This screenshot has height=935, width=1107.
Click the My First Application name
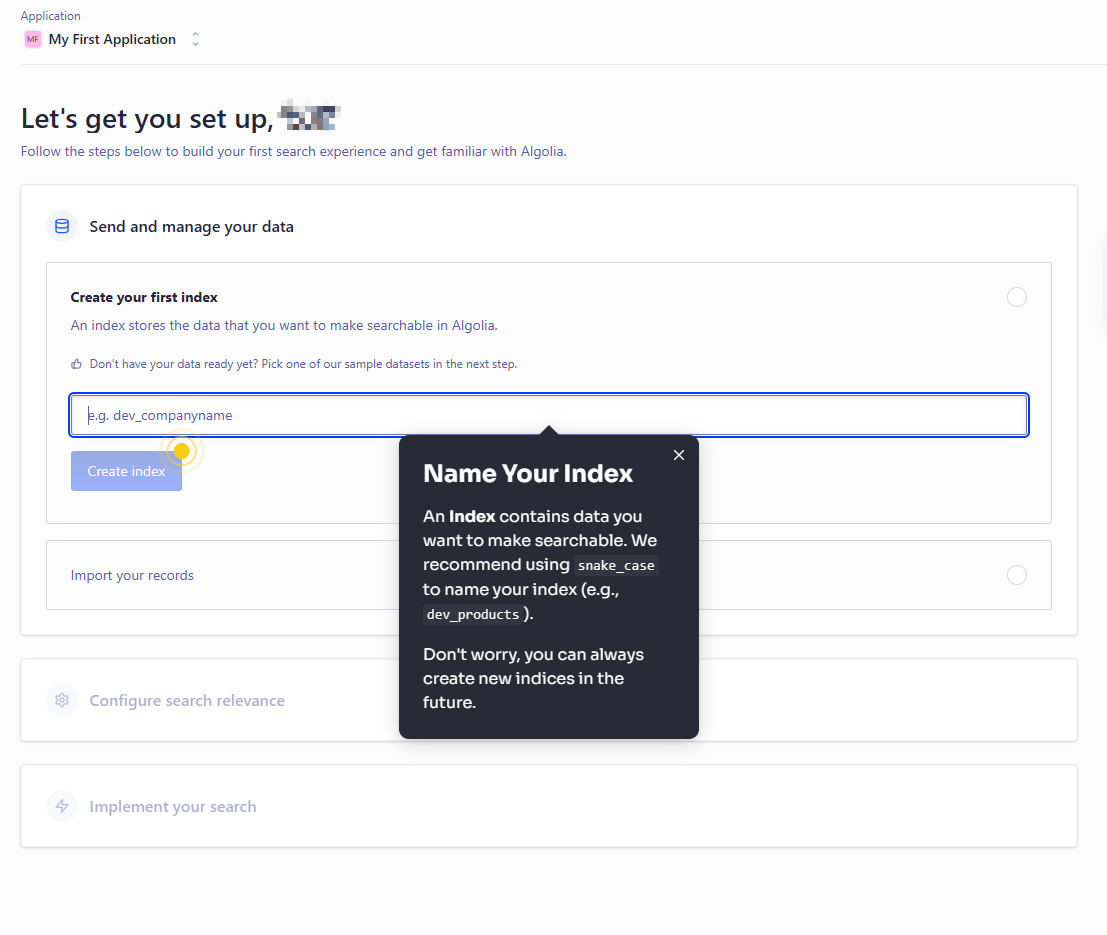pos(112,40)
